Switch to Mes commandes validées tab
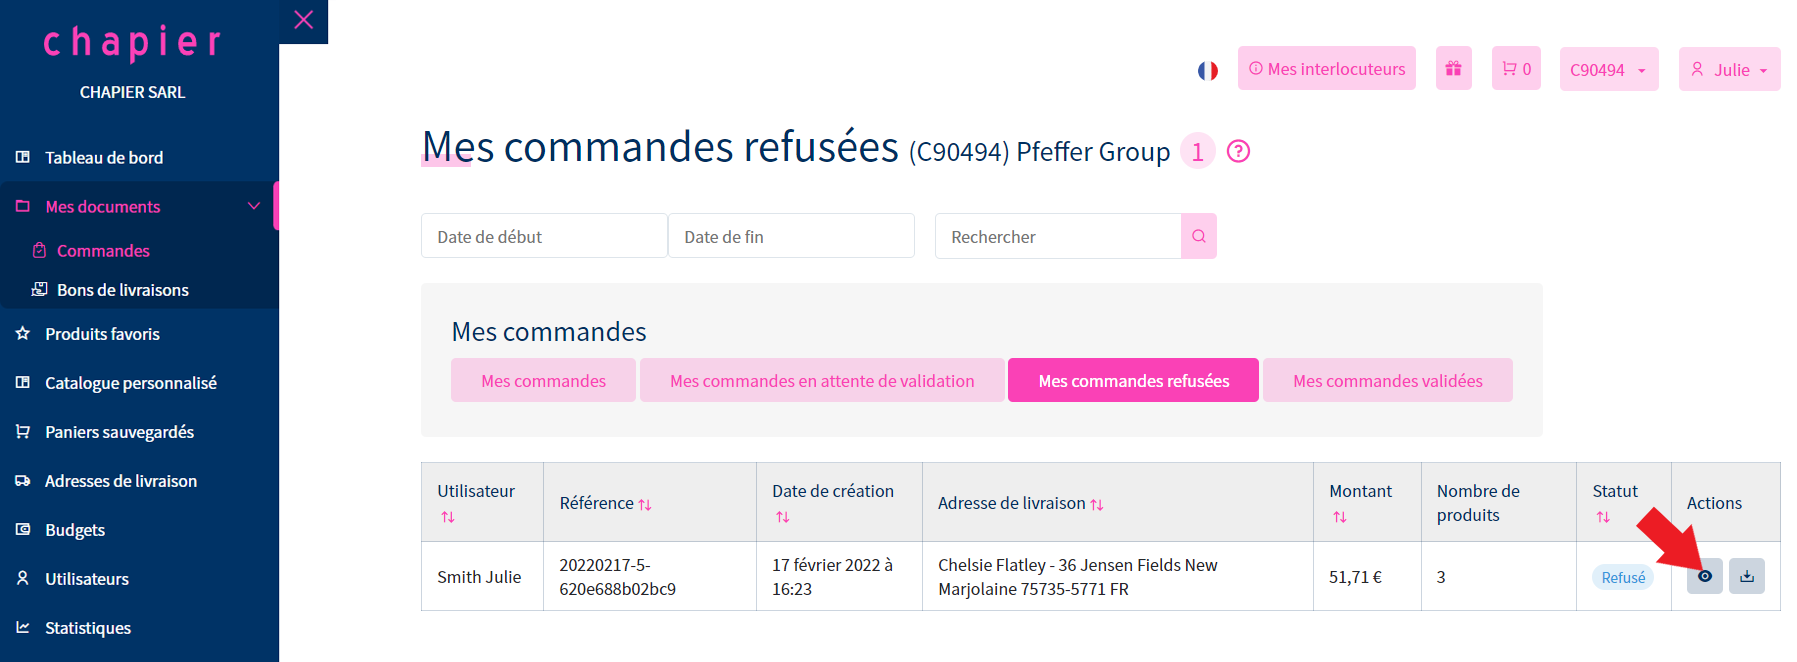The height and width of the screenshot is (662, 1797). click(x=1387, y=381)
